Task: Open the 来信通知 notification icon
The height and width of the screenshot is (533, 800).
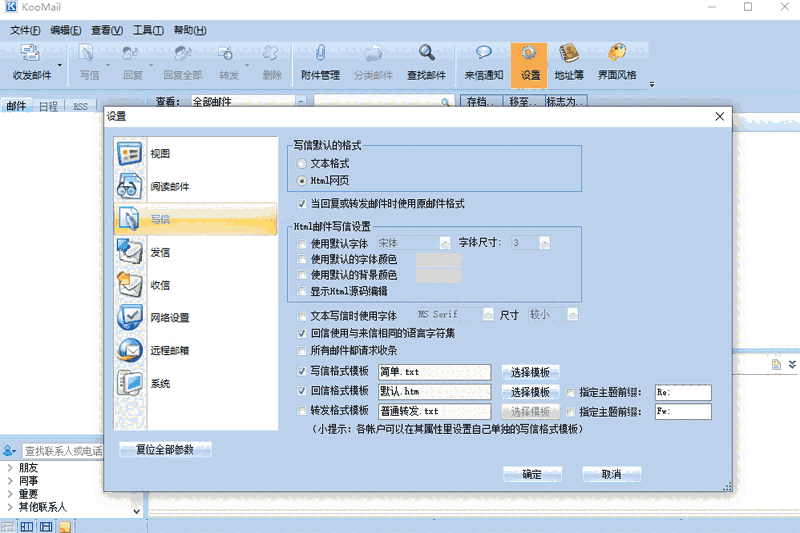Action: coord(484,62)
